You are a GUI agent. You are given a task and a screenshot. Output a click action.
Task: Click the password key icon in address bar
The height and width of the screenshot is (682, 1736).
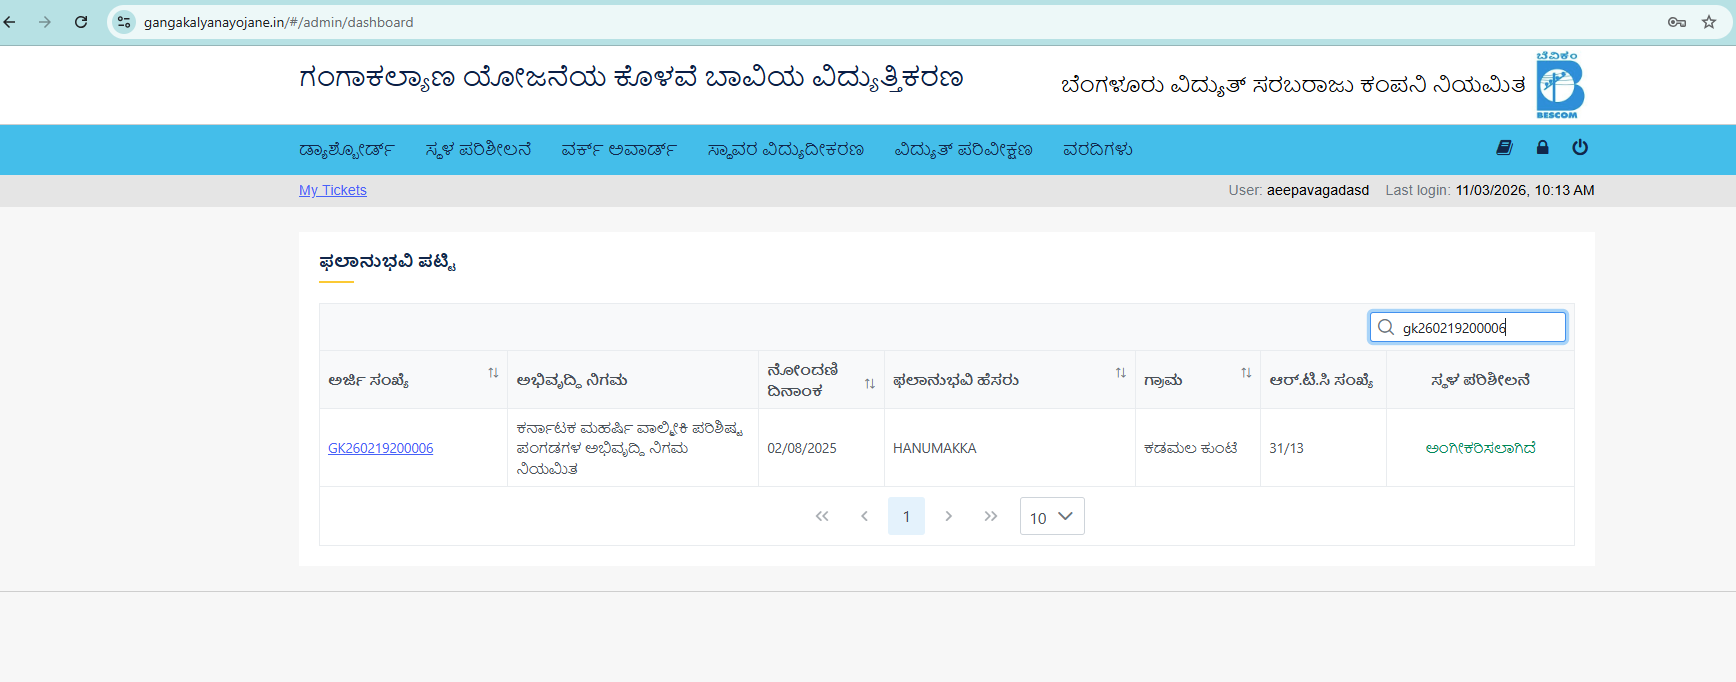pyautogui.click(x=1677, y=22)
